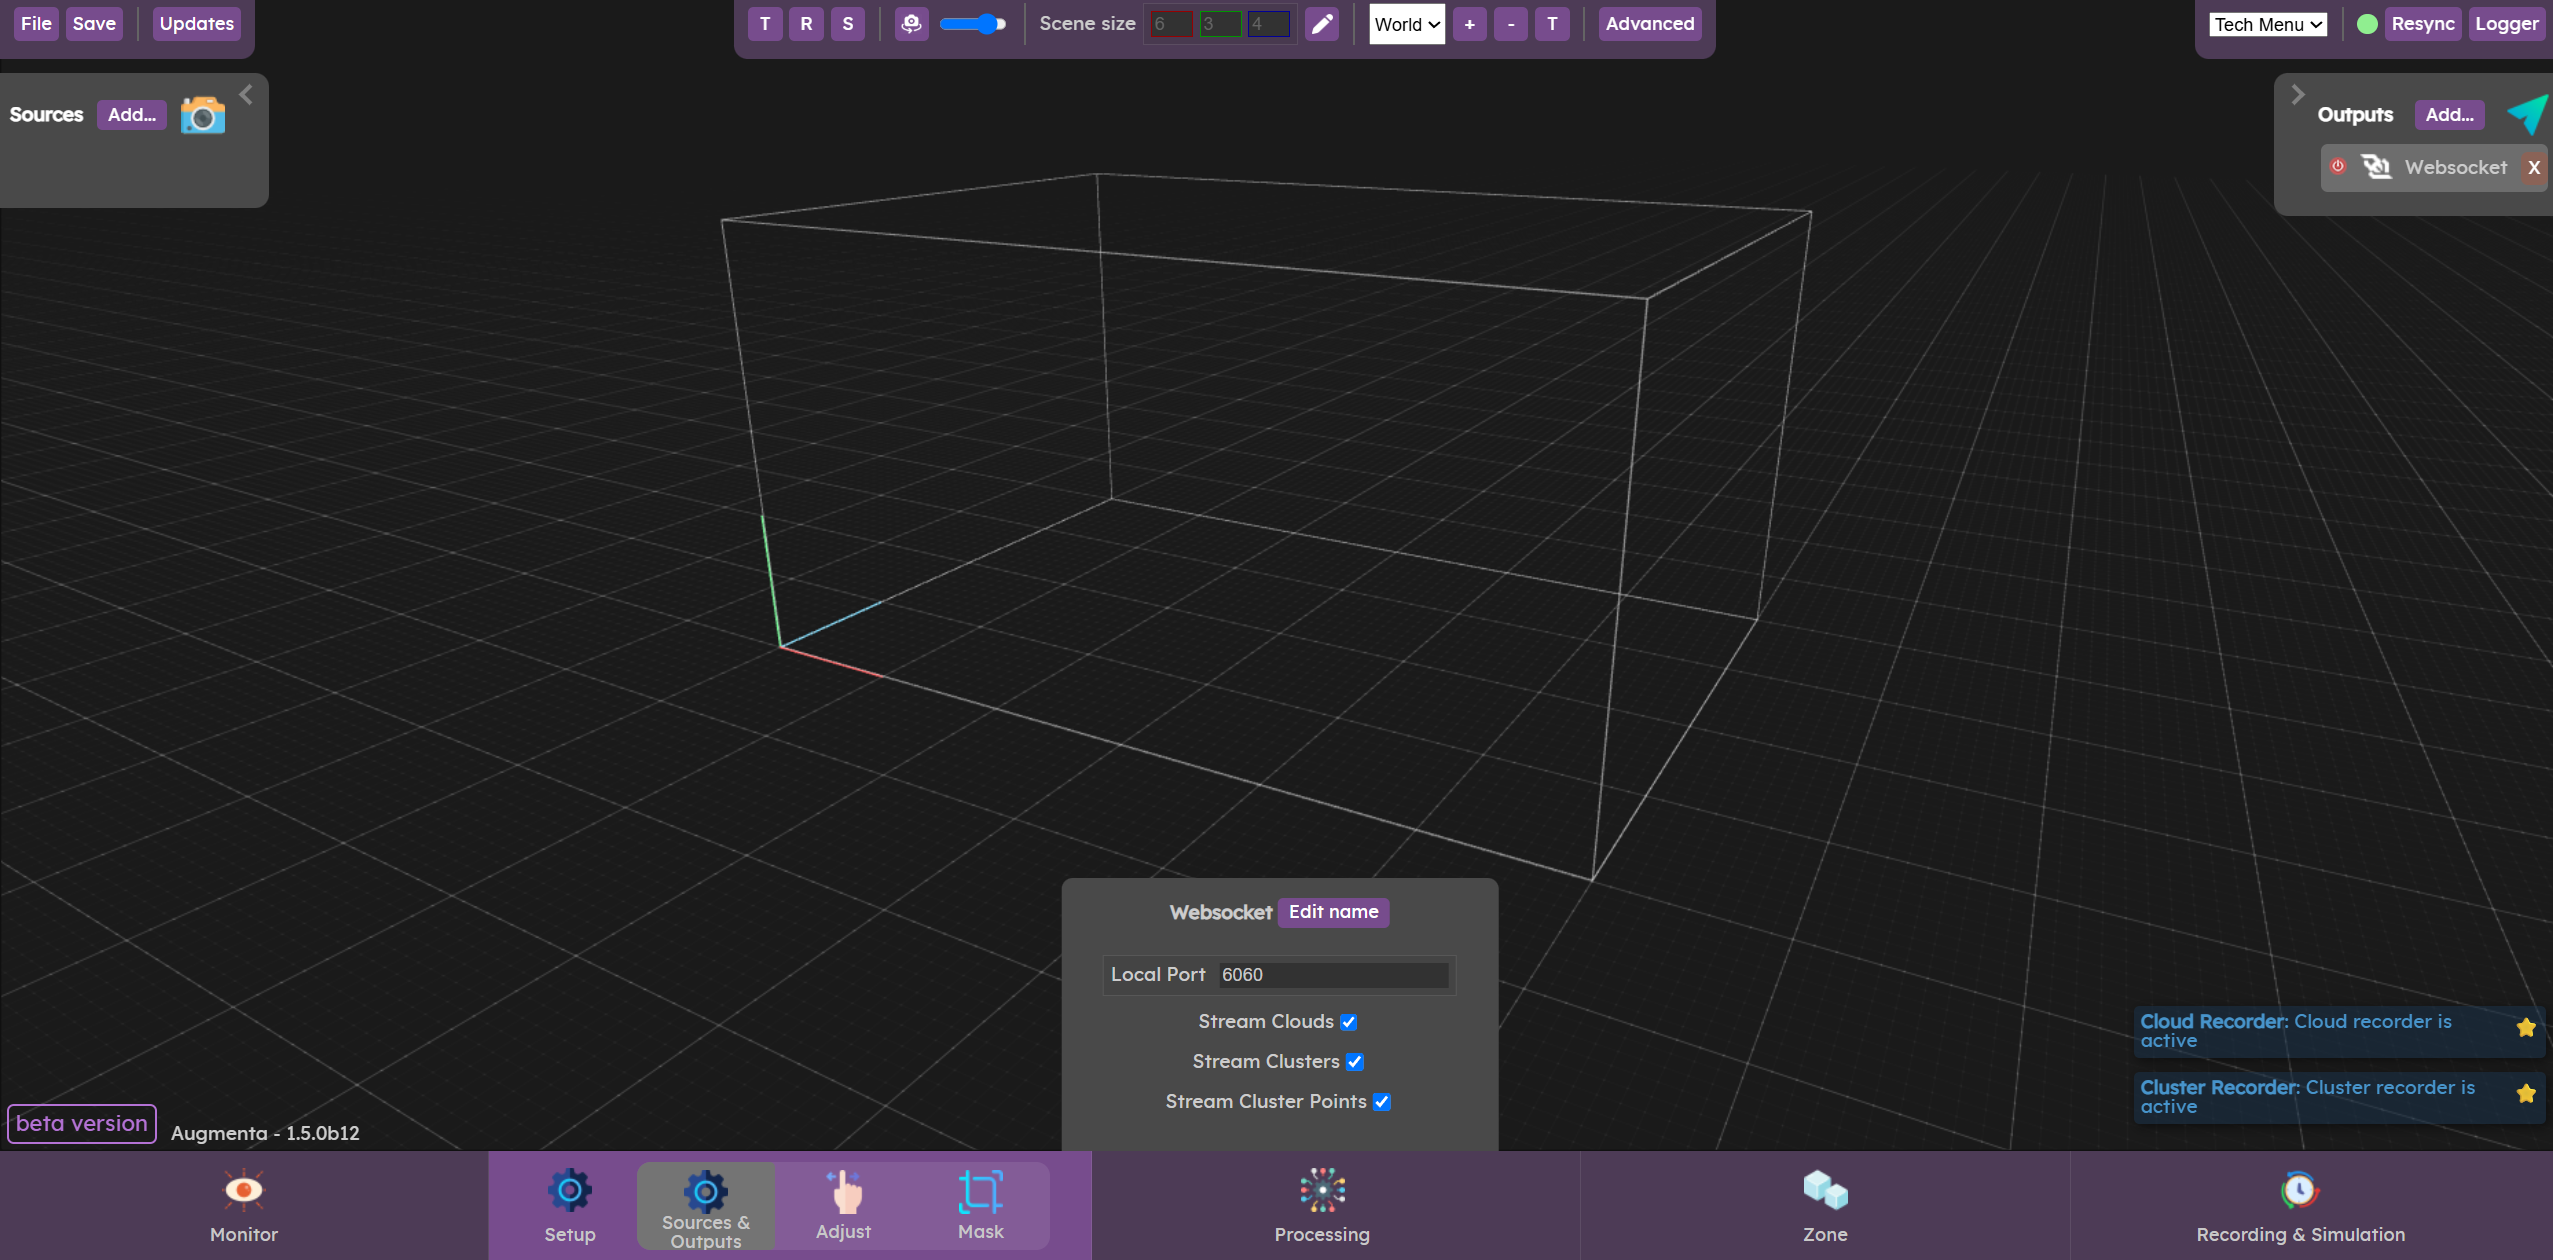Toggle the Stream Cluster Points checkbox
Screen dimensions: 2553x1260
(1382, 1101)
